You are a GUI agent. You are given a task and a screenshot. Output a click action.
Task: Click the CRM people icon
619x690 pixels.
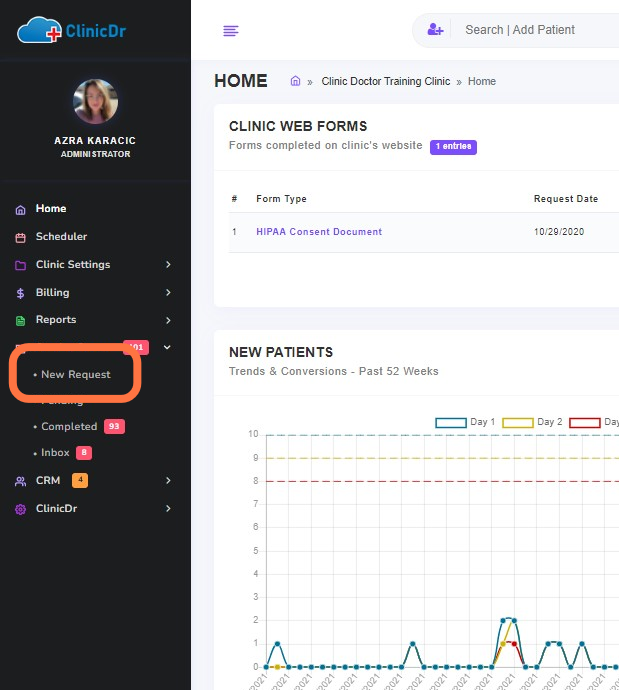[x=20, y=481]
